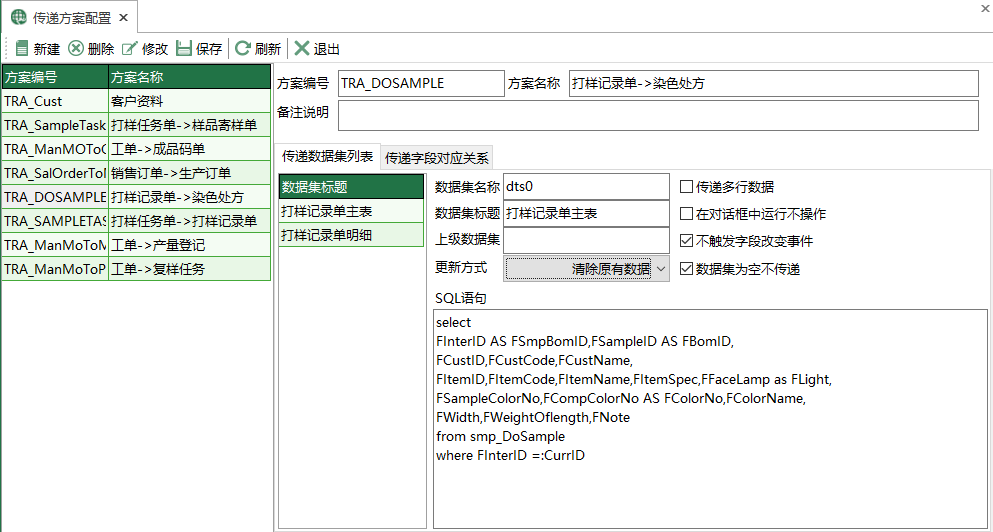Click the globe icon on 传递方案配置 tab
This screenshot has height=532, width=993.
(x=18, y=18)
